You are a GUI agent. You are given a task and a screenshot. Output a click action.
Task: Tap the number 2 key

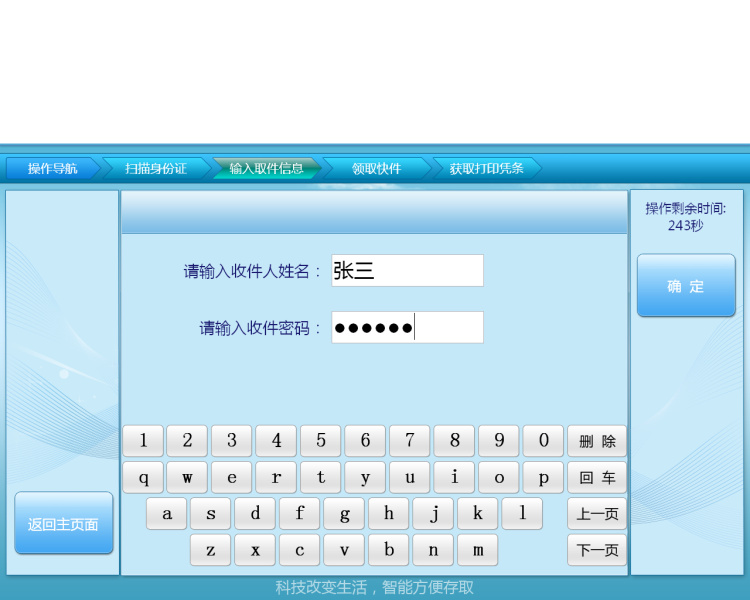point(187,441)
